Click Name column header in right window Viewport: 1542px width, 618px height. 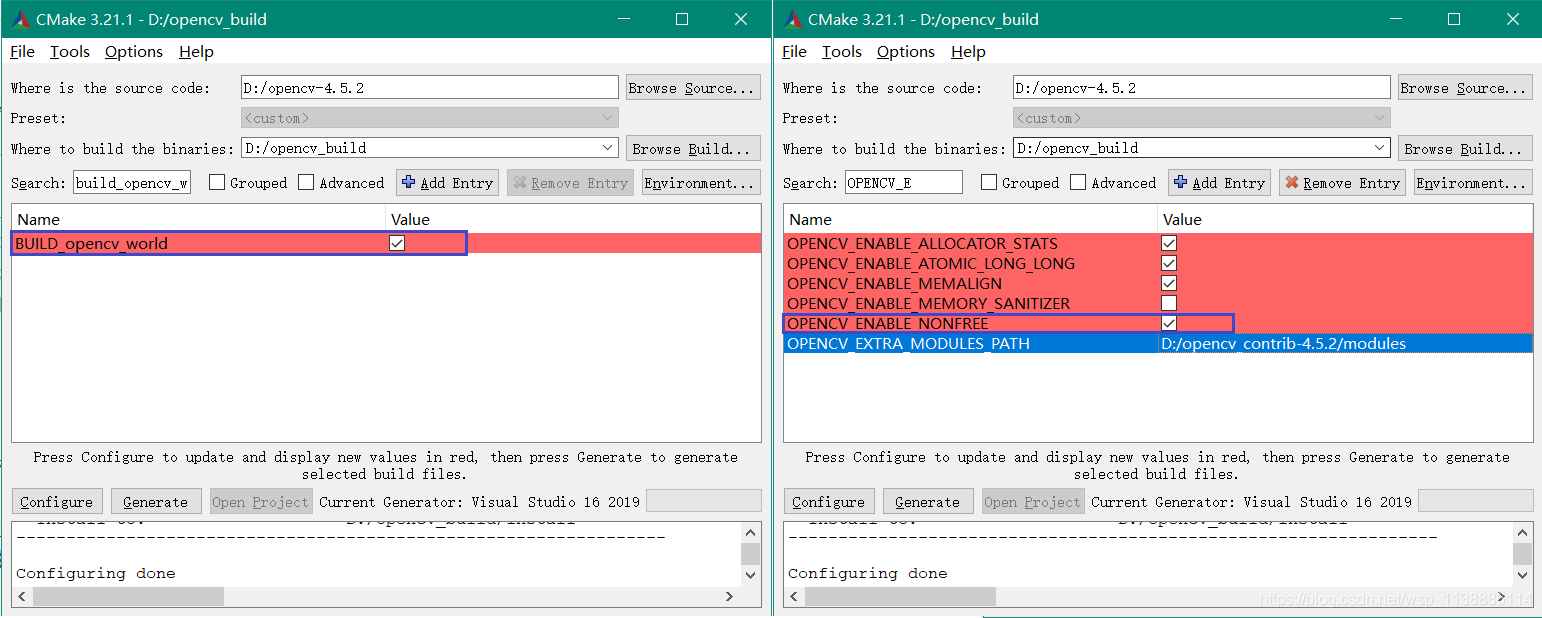click(970, 219)
